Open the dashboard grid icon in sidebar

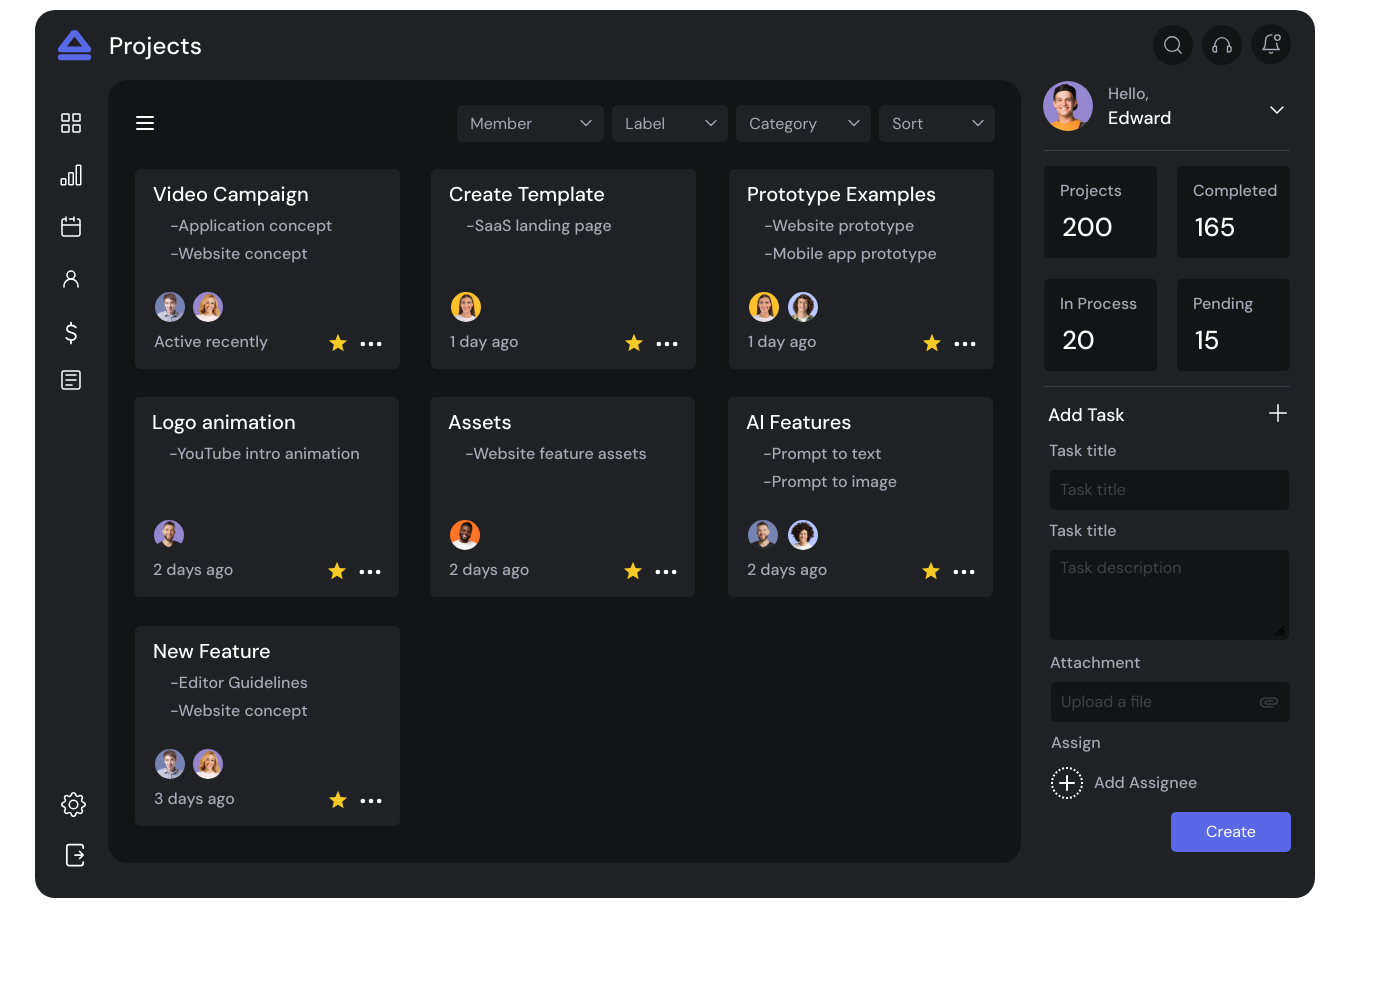point(71,123)
